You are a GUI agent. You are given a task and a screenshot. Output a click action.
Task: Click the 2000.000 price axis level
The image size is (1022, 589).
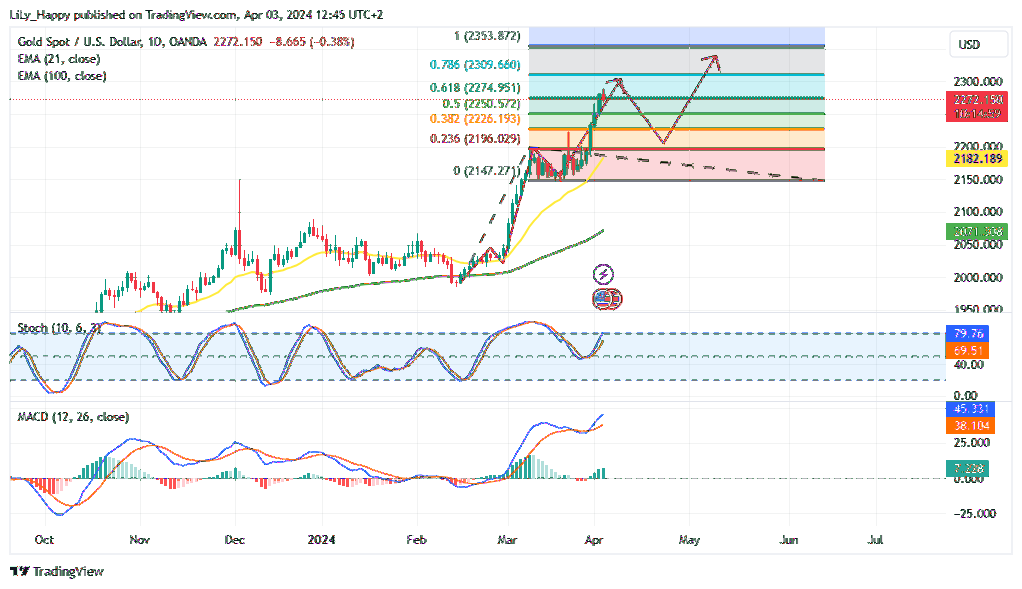click(978, 278)
